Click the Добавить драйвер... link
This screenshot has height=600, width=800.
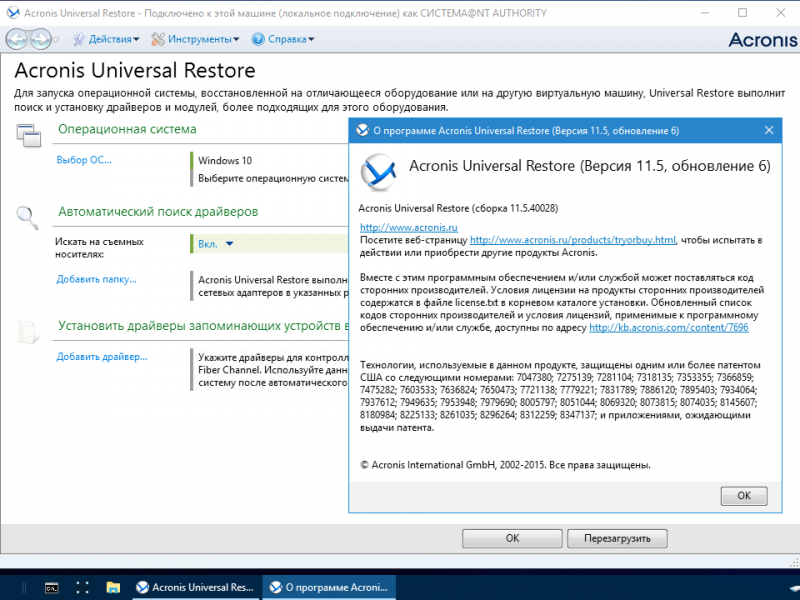pyautogui.click(x=102, y=357)
